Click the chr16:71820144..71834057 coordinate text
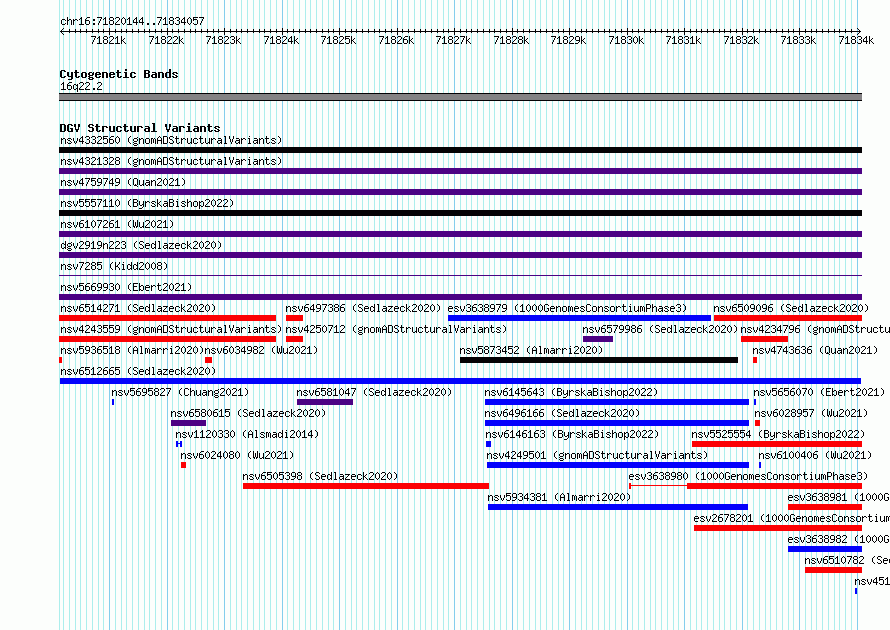This screenshot has height=630, width=890. 132,21
